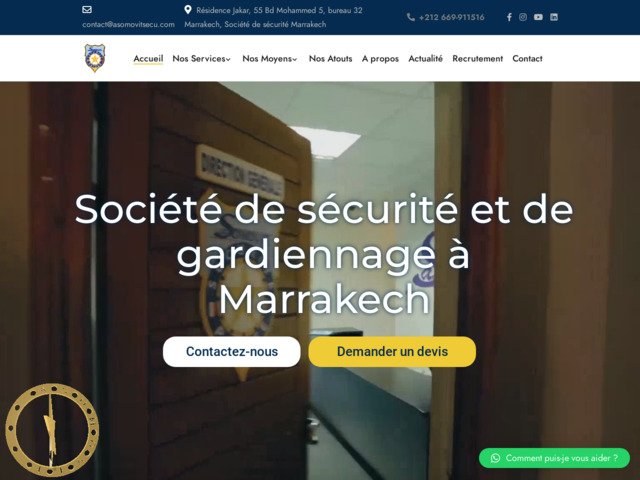Expand the Nos Services dropdown

(201, 59)
